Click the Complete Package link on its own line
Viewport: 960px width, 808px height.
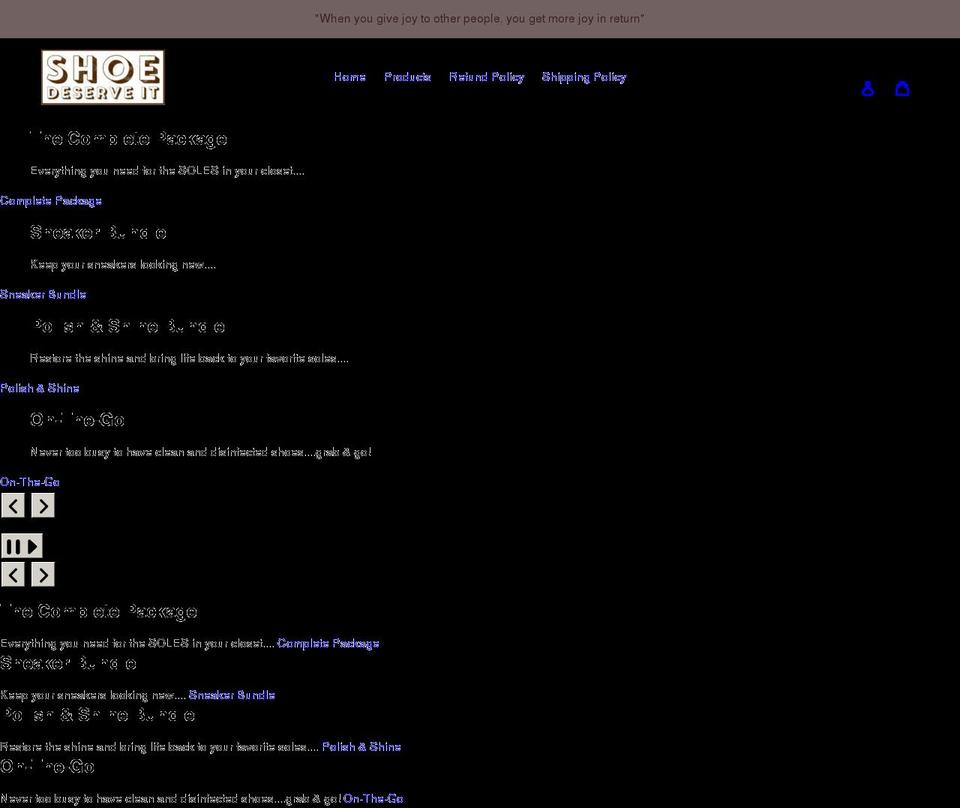51,201
